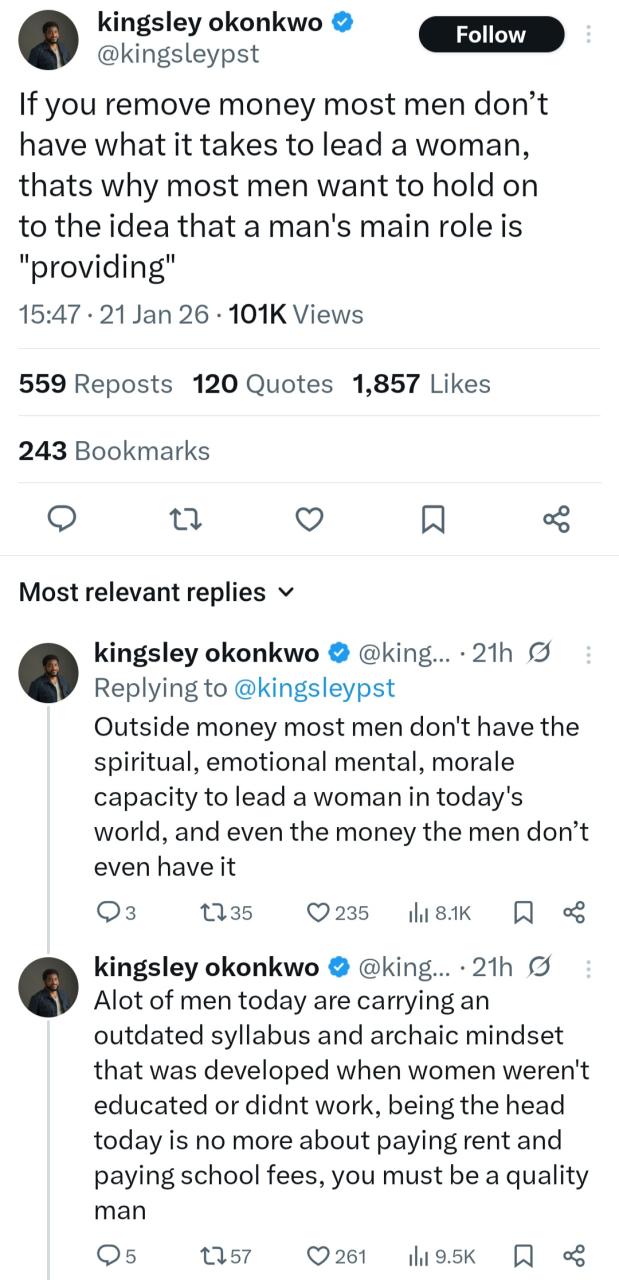The height and width of the screenshot is (1280, 619).
Task: Comment on the second reply with 5 comments
Action: click(106, 1255)
